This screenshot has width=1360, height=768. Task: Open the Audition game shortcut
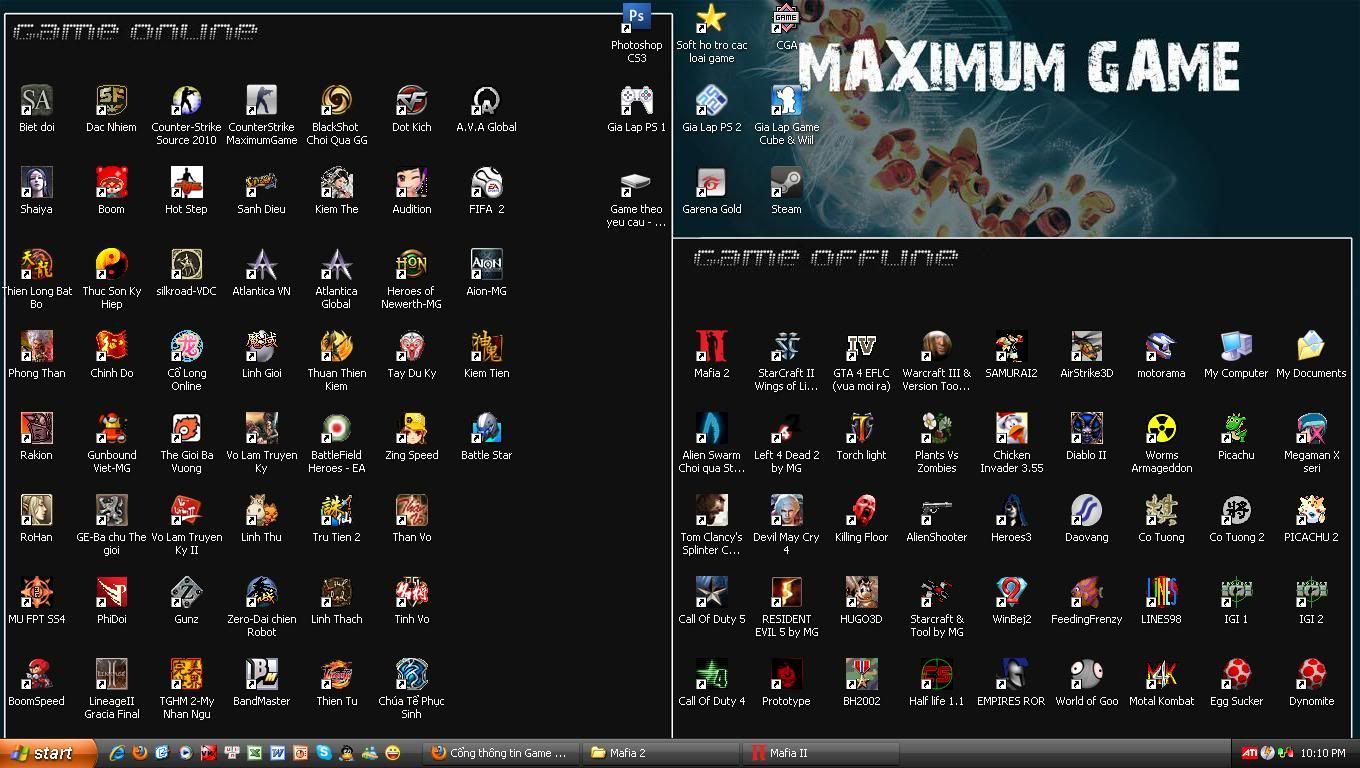click(411, 182)
